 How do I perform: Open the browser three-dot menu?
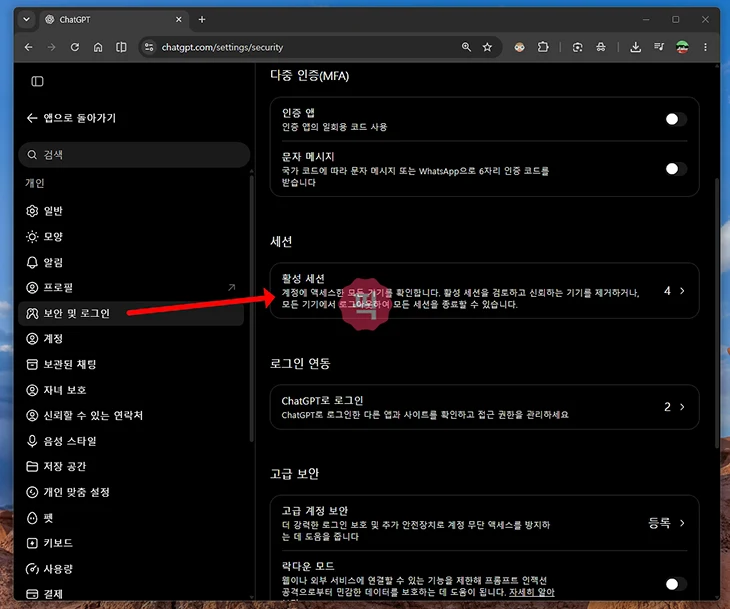[705, 47]
